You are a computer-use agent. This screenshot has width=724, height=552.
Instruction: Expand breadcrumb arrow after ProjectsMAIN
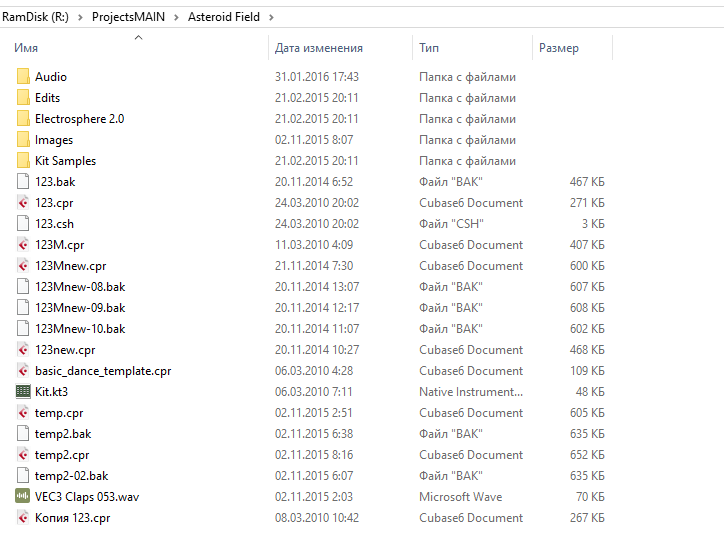(176, 18)
